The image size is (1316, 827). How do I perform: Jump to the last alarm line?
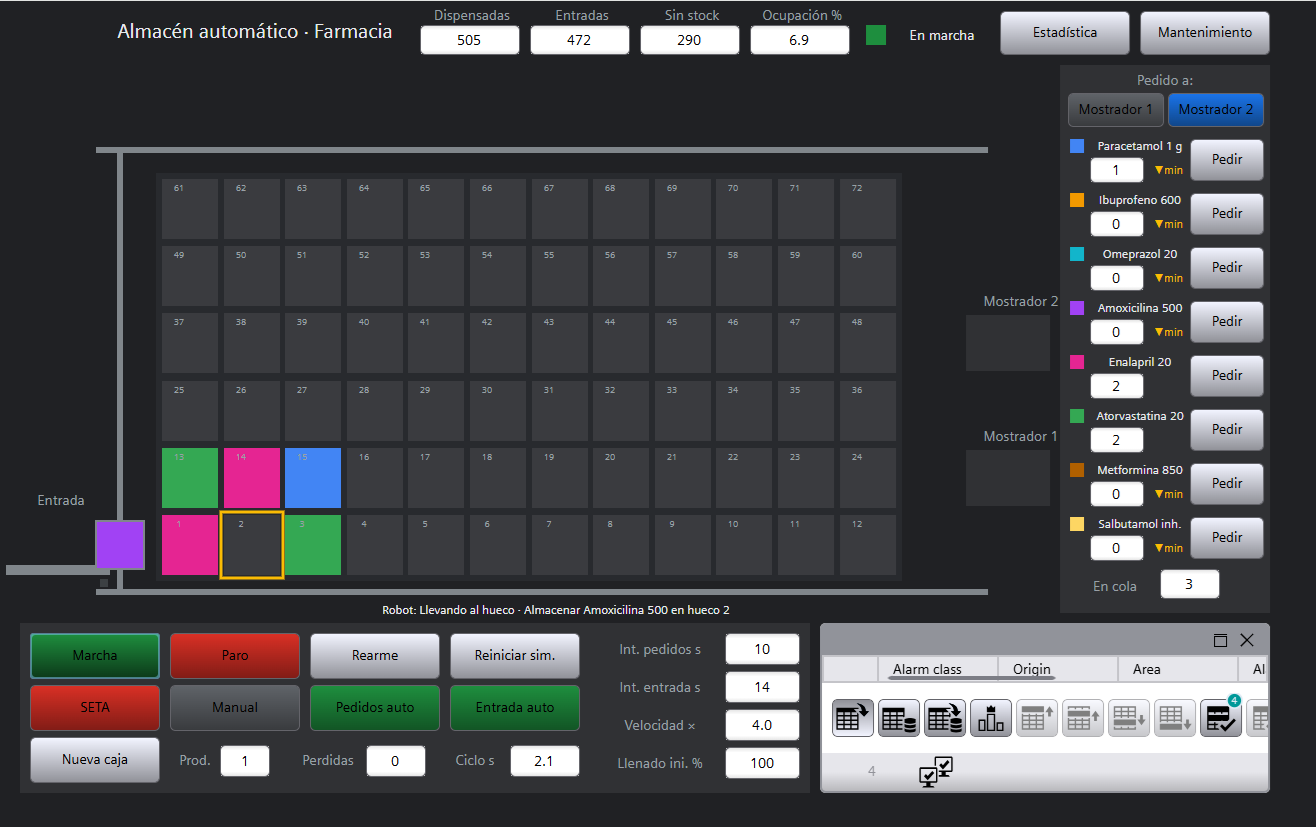(x=1174, y=717)
